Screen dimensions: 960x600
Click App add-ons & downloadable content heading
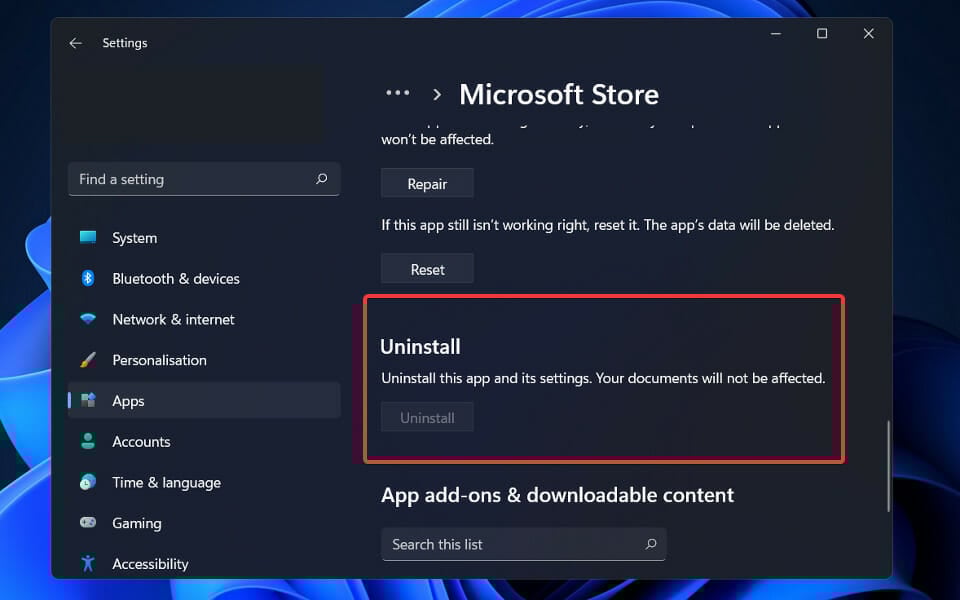click(x=557, y=495)
